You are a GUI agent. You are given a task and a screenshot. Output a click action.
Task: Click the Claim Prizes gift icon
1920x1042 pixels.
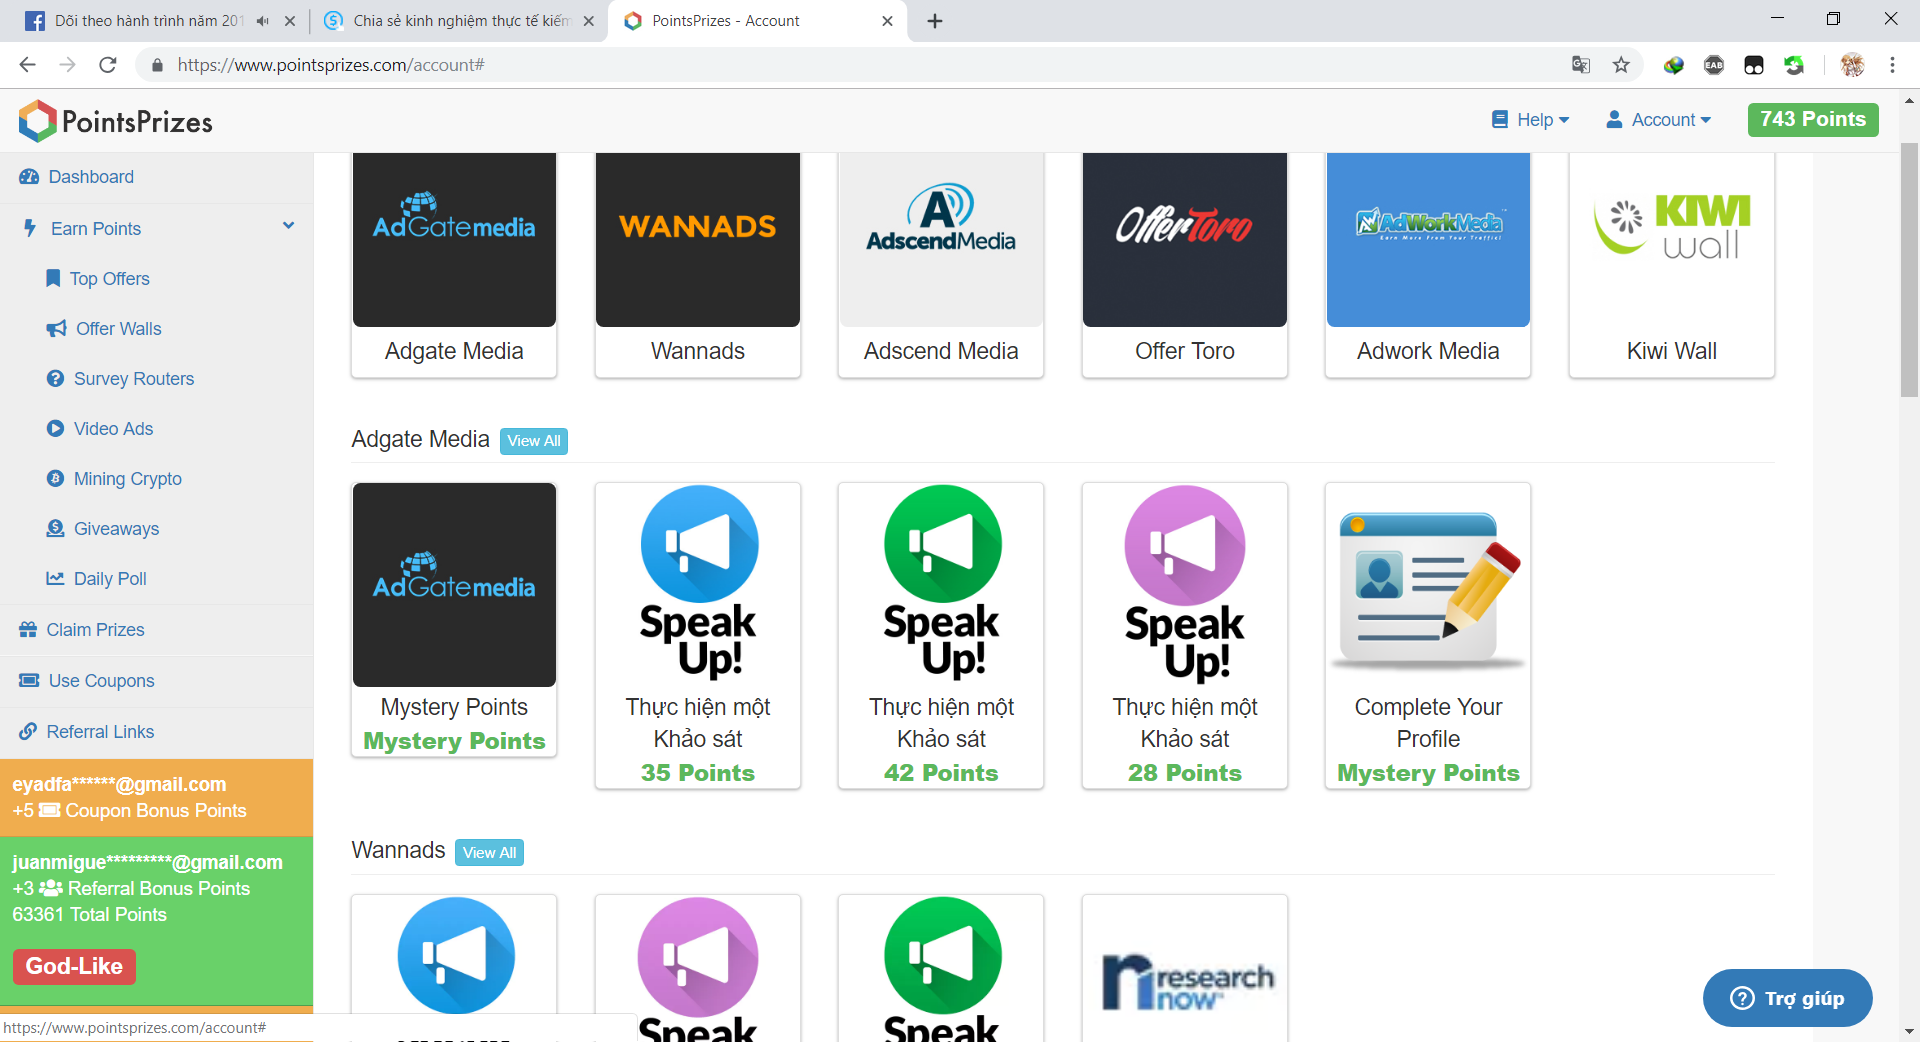tap(28, 629)
